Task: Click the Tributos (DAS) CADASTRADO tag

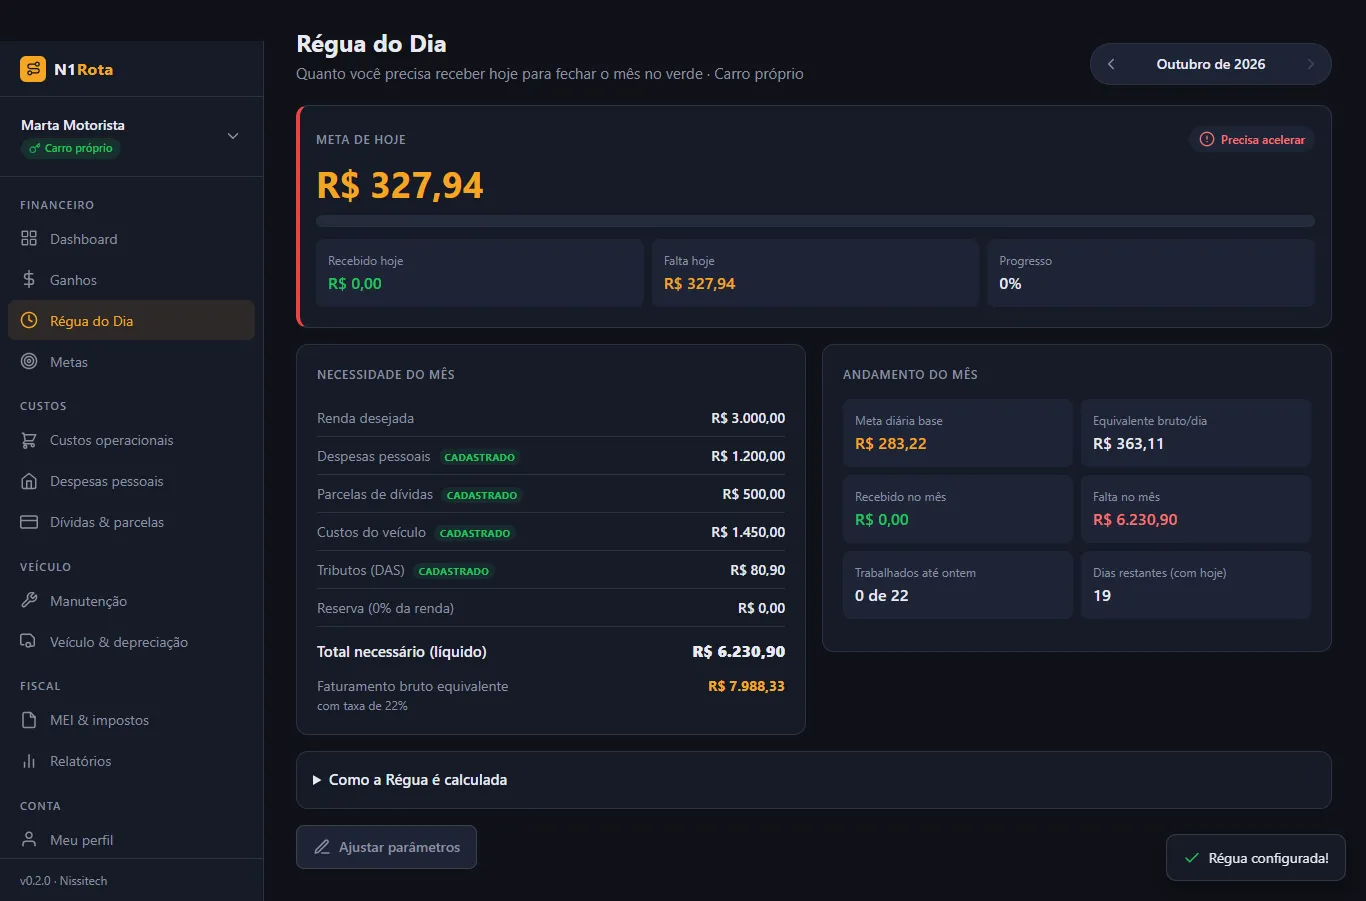Action: pos(454,571)
